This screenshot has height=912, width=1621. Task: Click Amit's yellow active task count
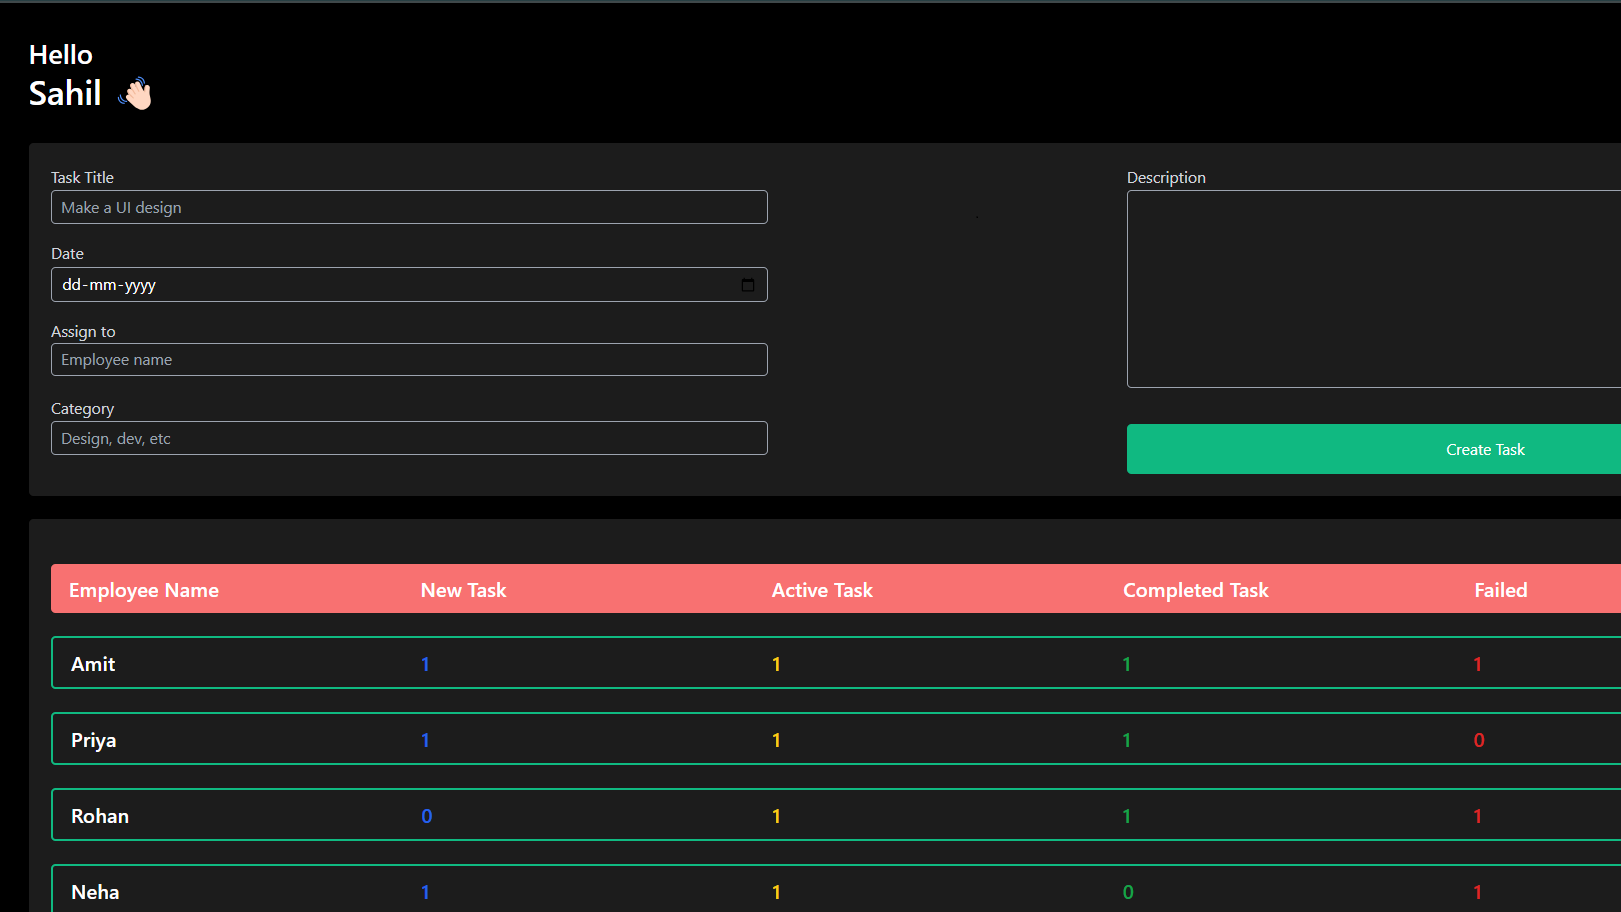coord(776,664)
